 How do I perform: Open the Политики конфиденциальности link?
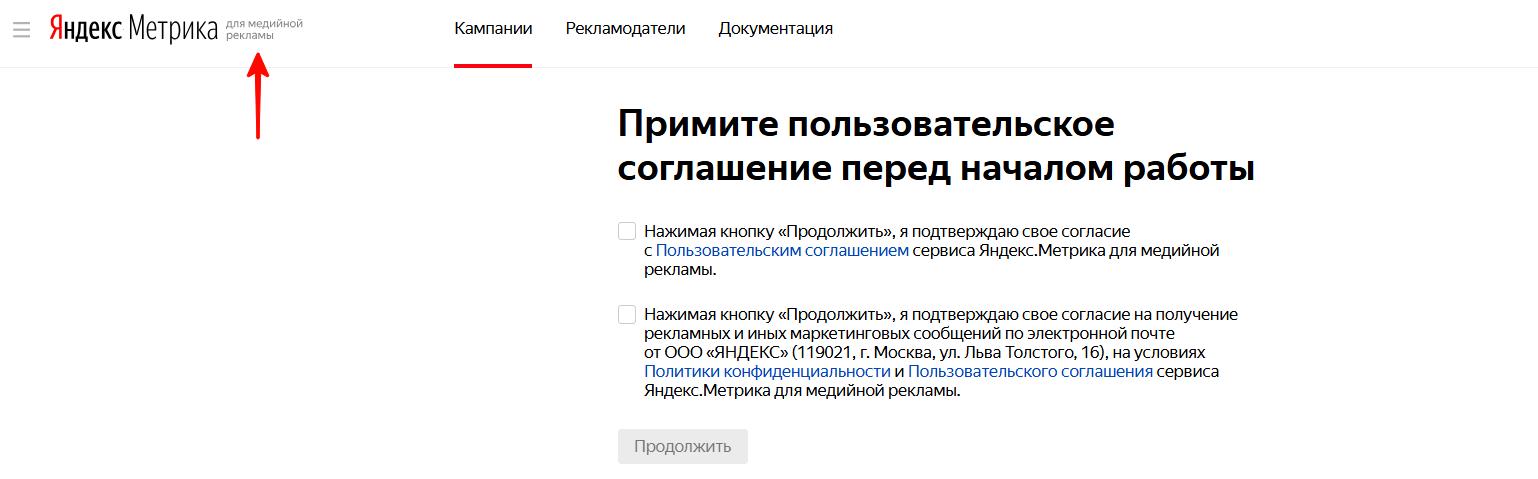[767, 372]
